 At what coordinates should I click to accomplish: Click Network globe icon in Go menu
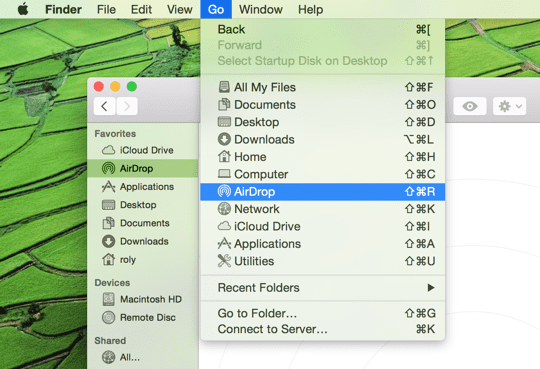tap(224, 208)
